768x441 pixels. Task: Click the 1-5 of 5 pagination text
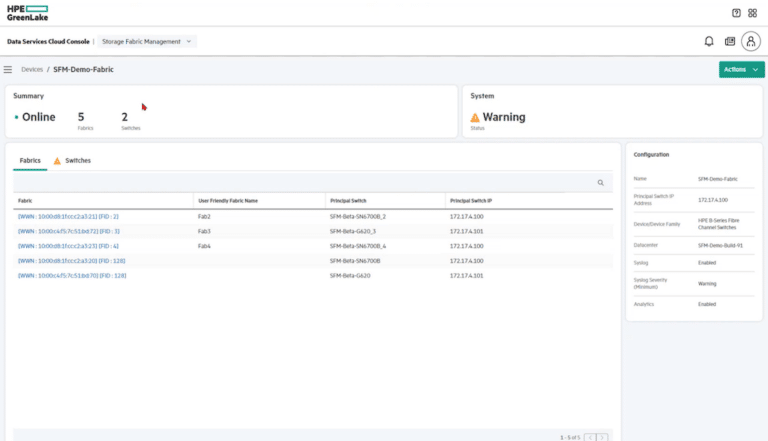tap(570, 438)
